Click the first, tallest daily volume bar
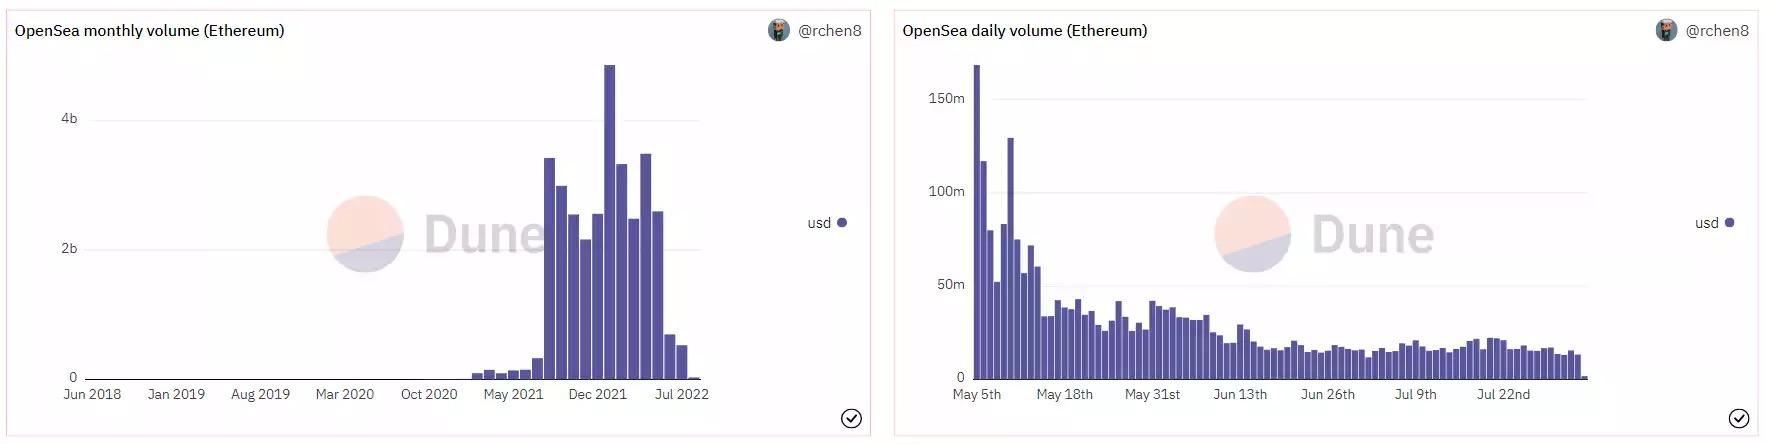Viewport: 1766px width, 444px height. pos(977,220)
